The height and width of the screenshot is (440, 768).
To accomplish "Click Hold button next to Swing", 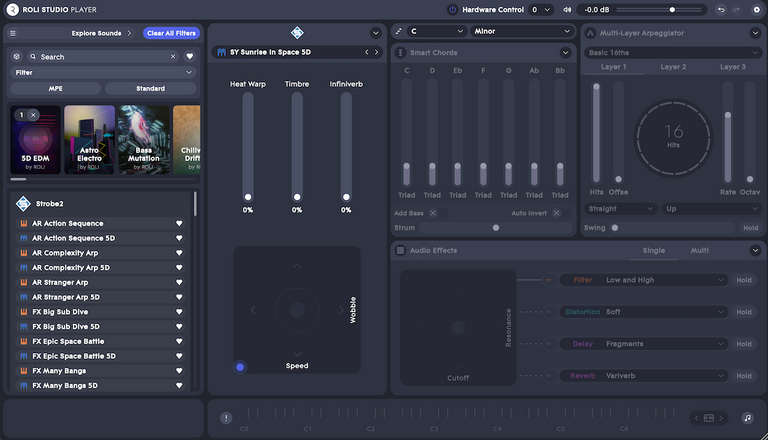I will (x=750, y=228).
